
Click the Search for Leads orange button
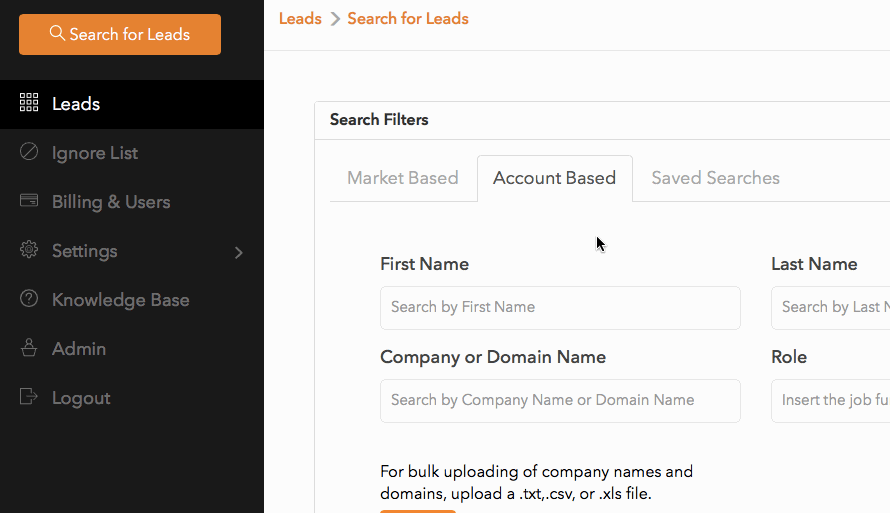pos(120,35)
